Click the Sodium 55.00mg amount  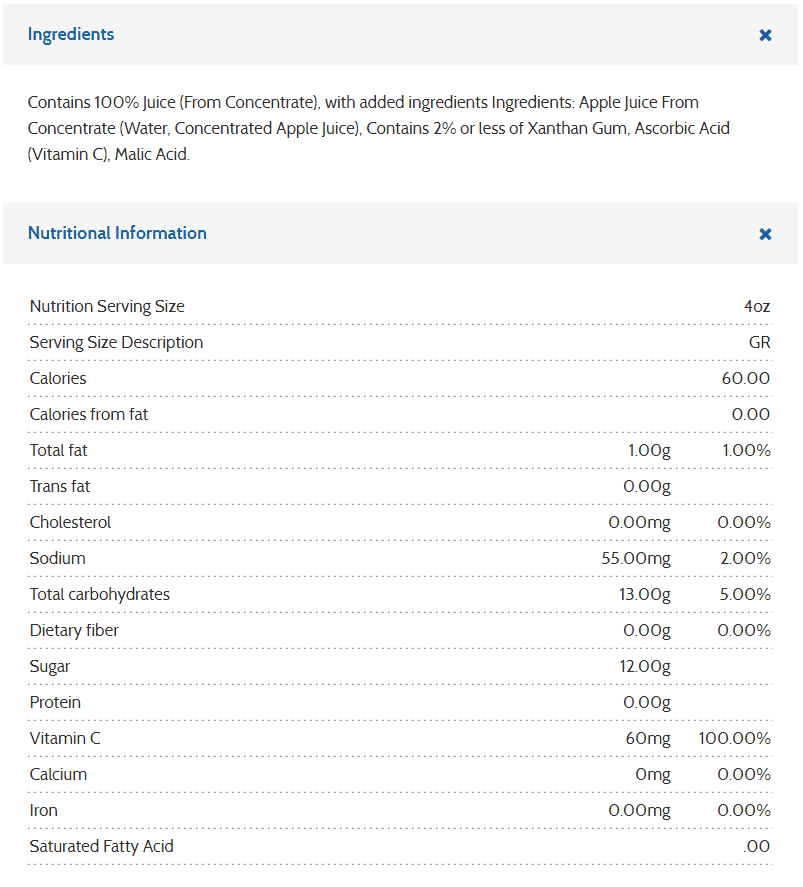coord(635,558)
